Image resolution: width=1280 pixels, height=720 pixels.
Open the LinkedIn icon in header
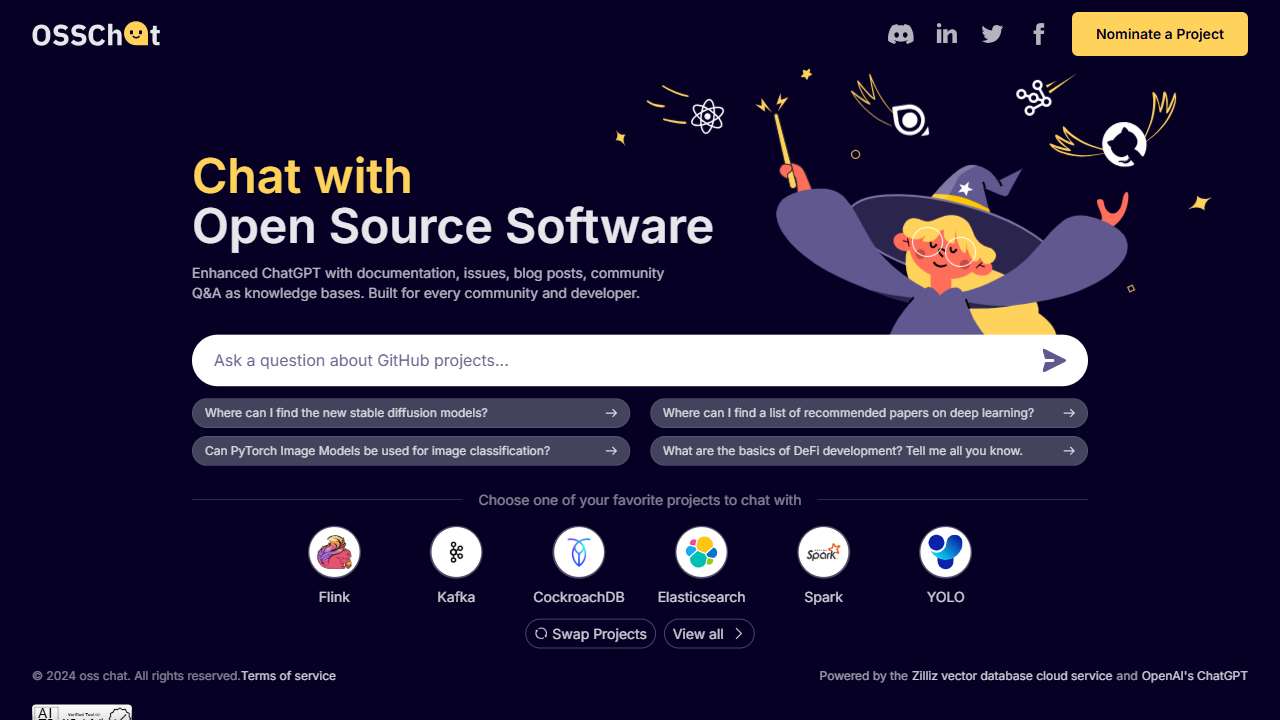pyautogui.click(x=946, y=34)
